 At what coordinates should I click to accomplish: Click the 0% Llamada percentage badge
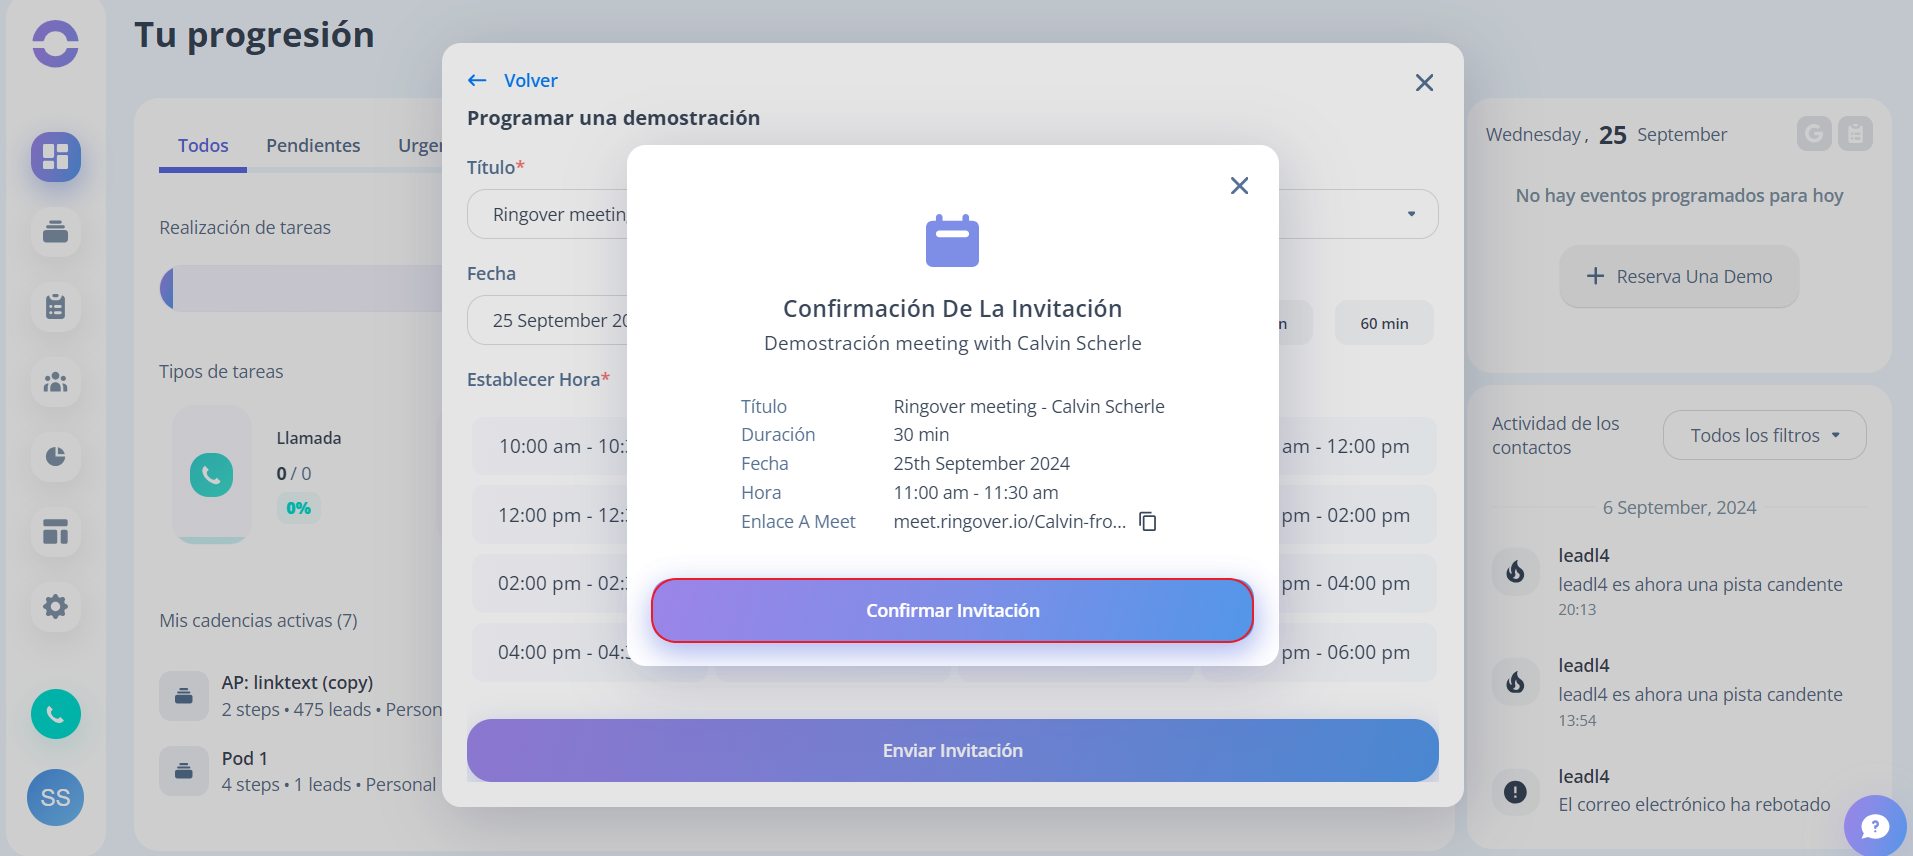pos(298,508)
